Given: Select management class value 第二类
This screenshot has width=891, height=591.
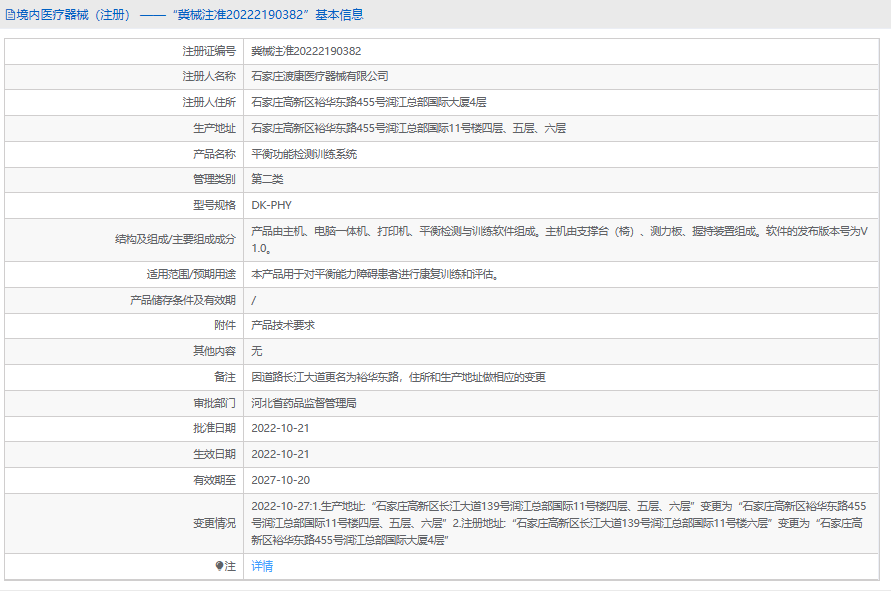Looking at the screenshot, I should (x=267, y=180).
